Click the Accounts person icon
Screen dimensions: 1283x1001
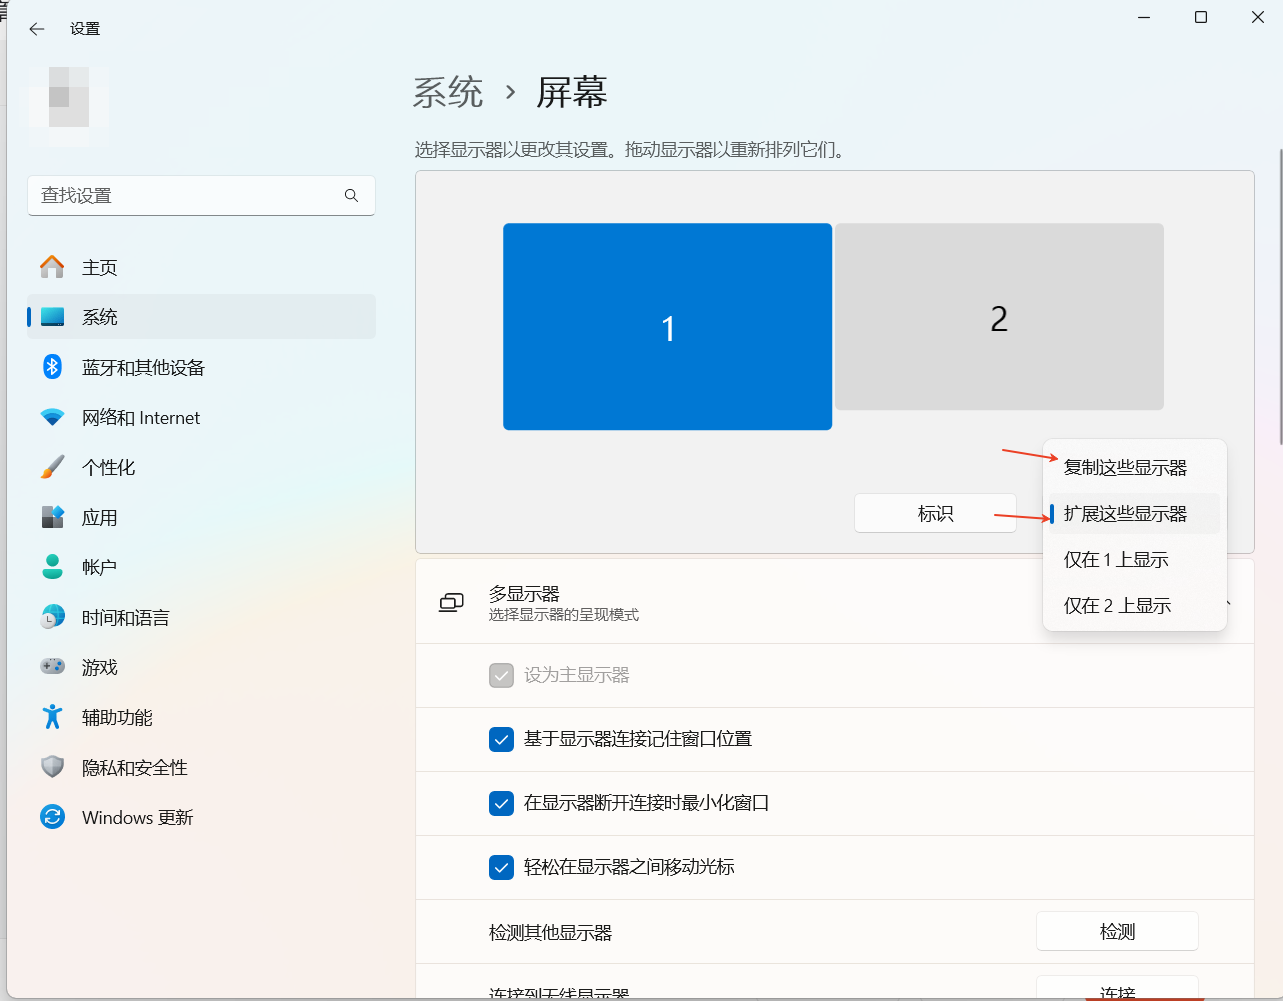coord(52,567)
